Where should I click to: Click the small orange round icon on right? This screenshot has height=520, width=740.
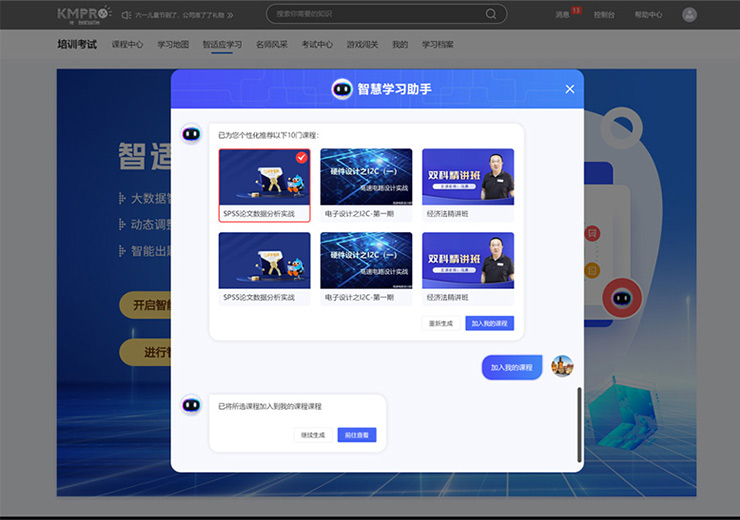(592, 270)
